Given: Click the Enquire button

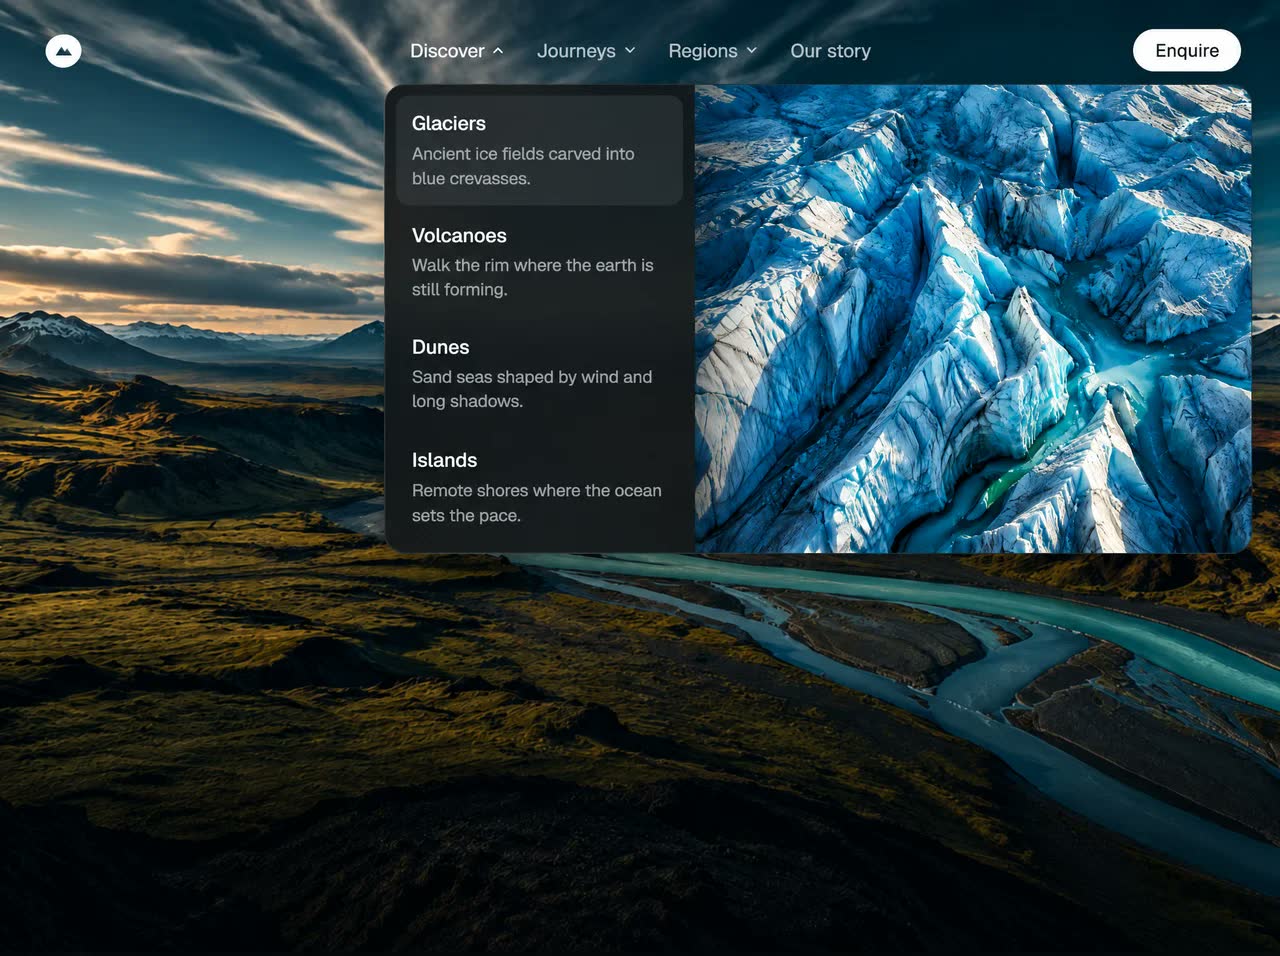Looking at the screenshot, I should pyautogui.click(x=1187, y=51).
